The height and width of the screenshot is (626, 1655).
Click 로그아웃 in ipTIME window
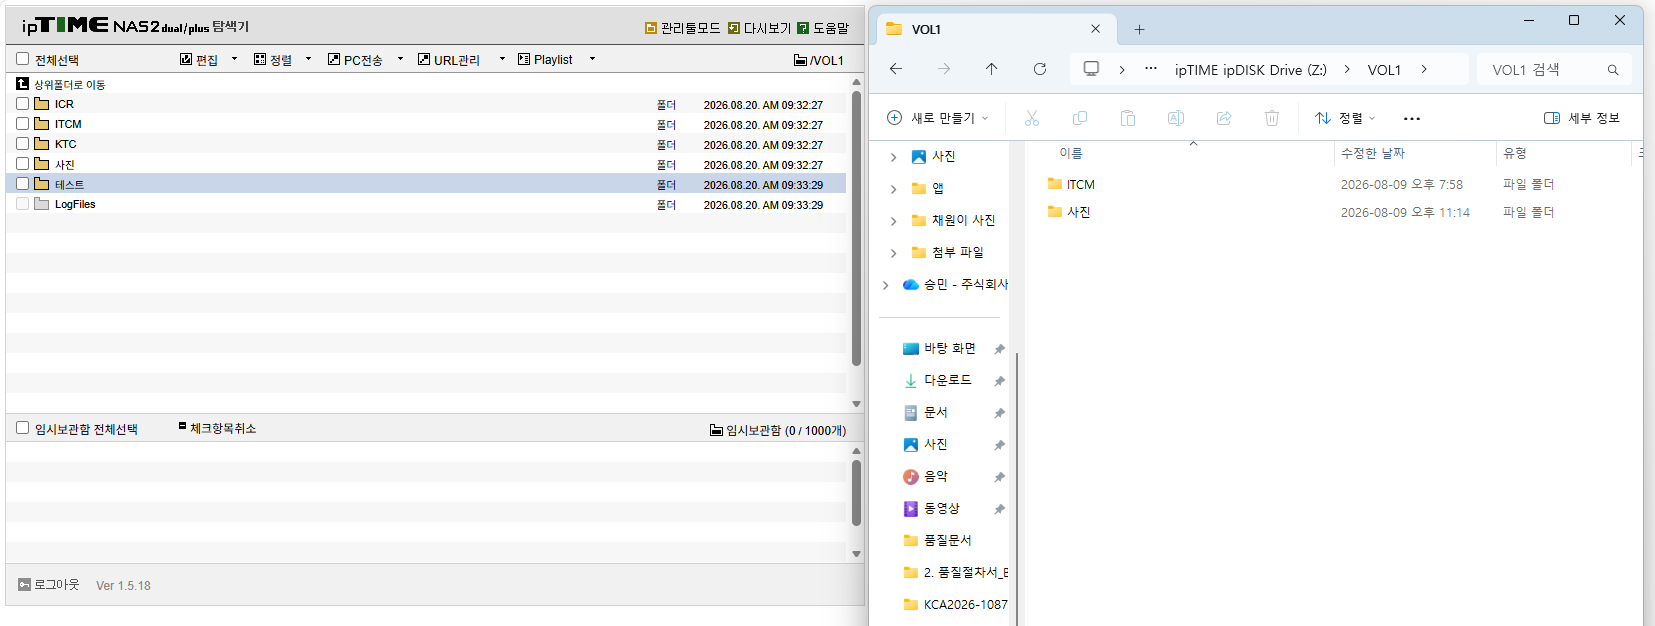click(48, 585)
